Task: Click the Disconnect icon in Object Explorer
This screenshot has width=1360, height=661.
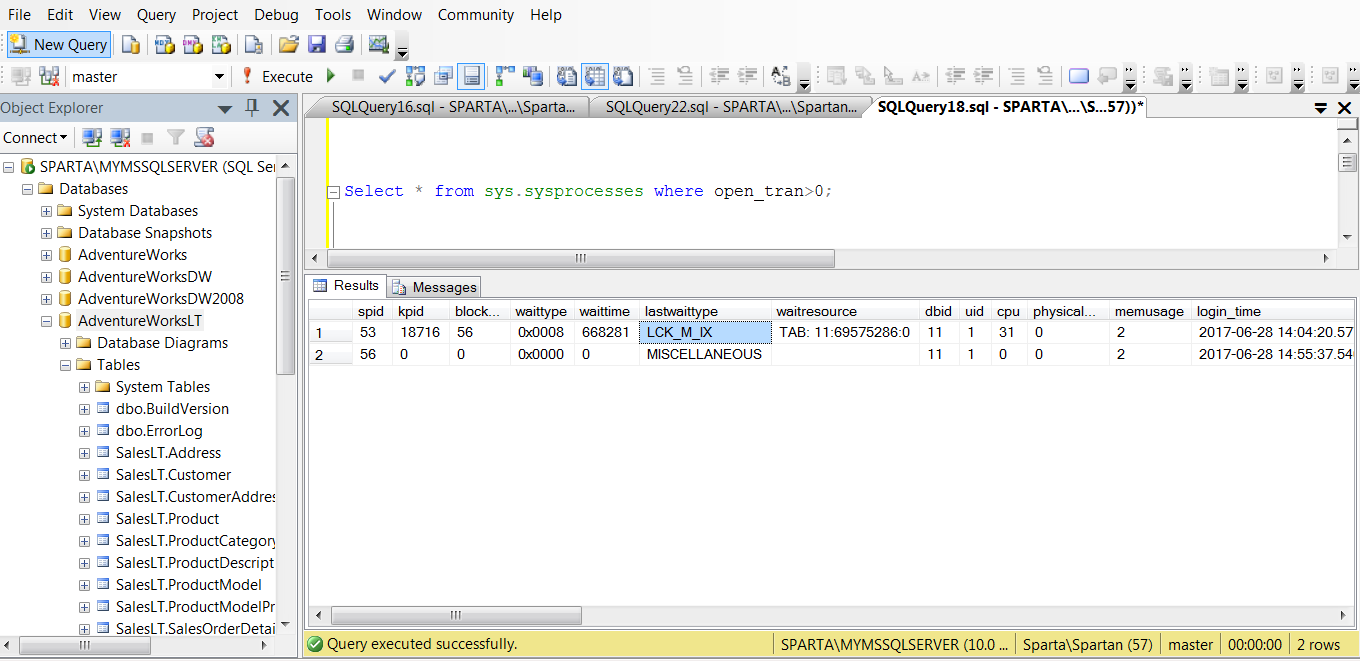Action: pyautogui.click(x=120, y=137)
